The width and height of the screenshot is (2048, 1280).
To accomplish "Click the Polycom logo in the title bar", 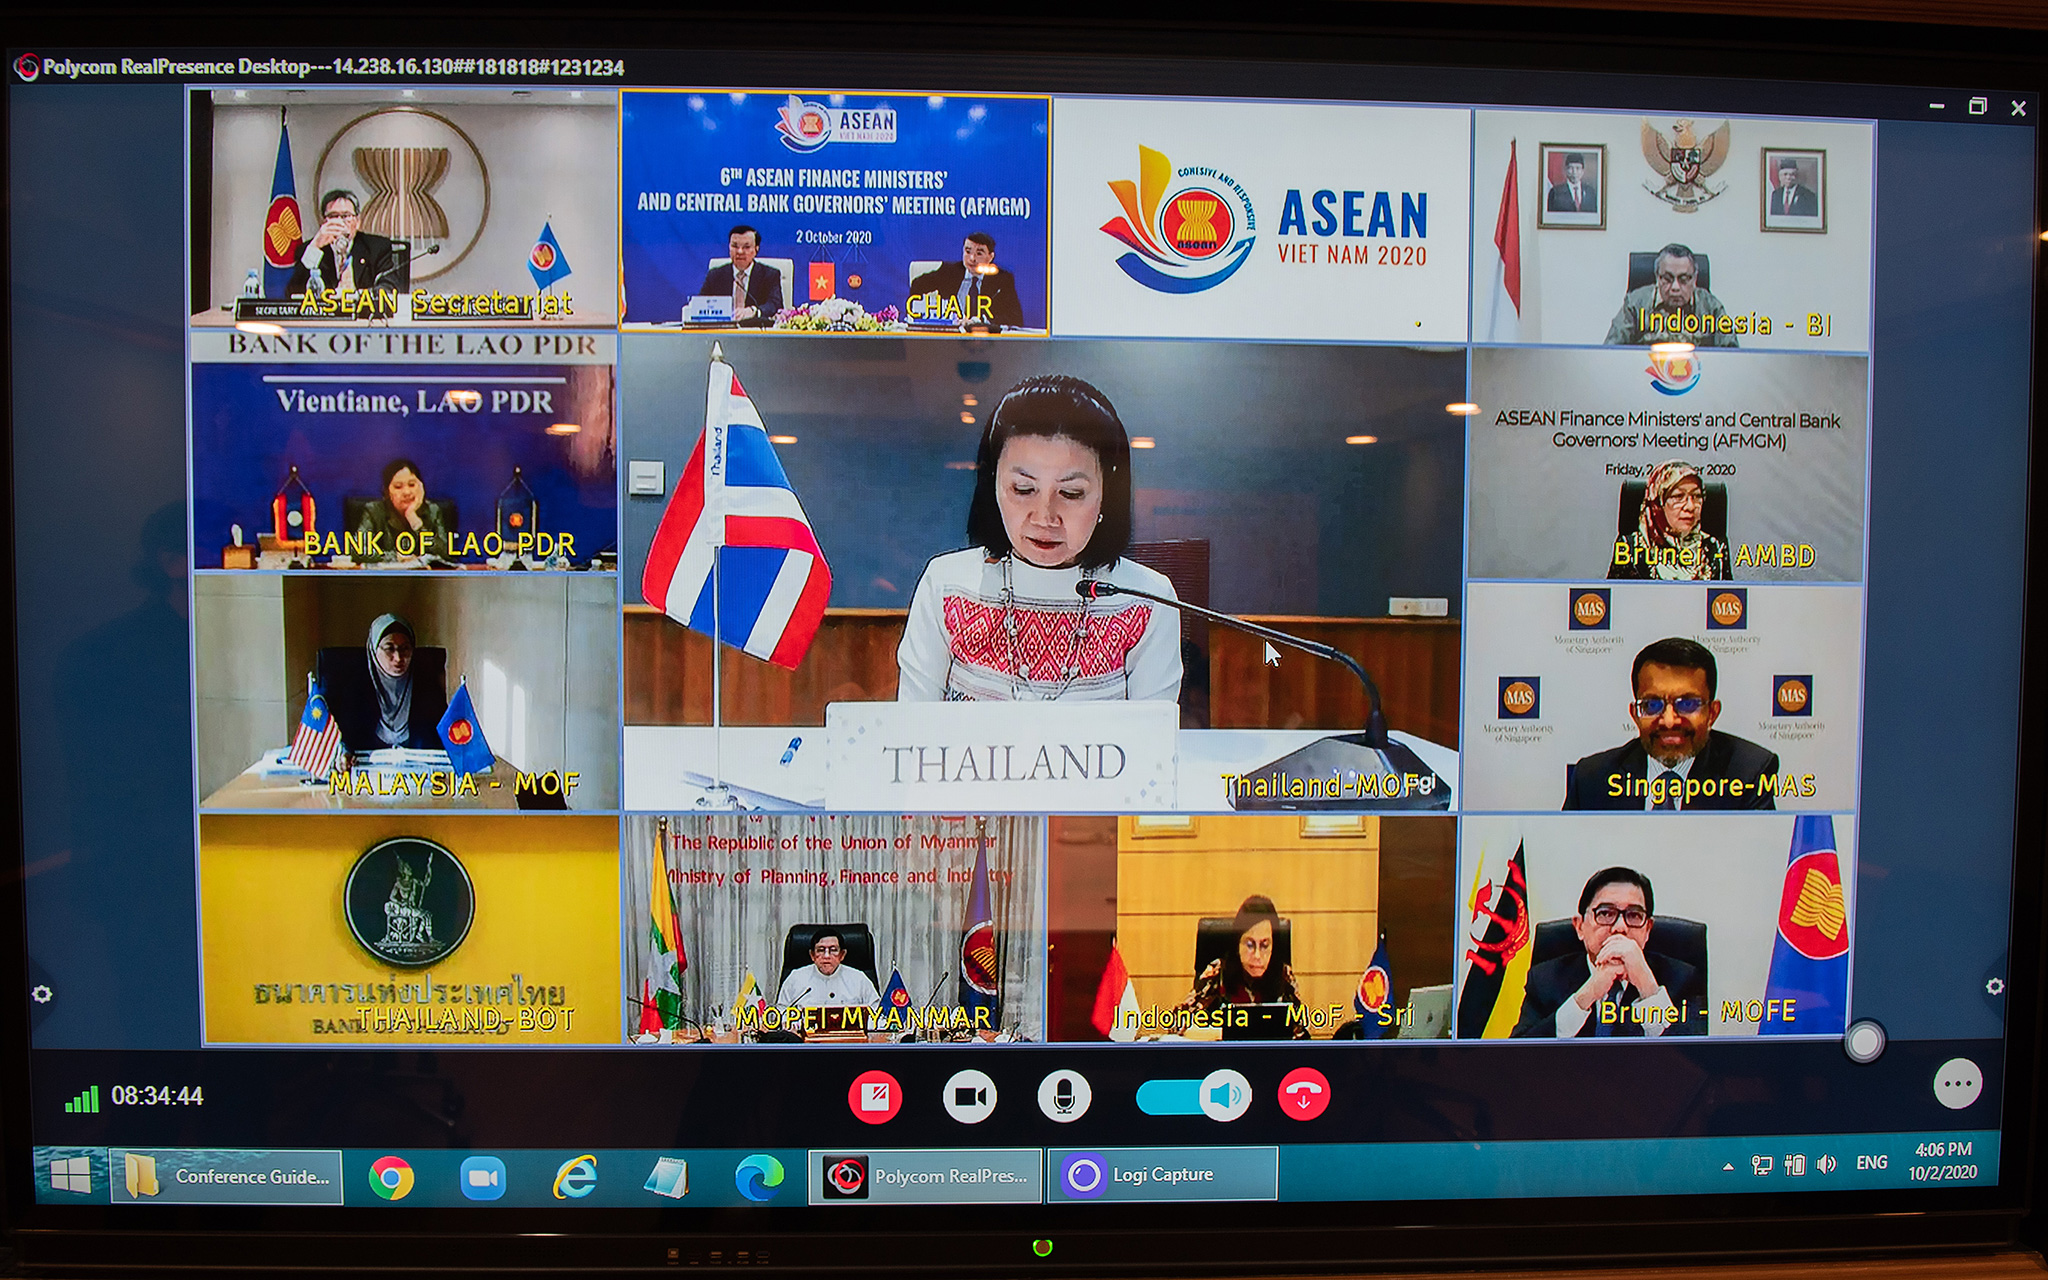I will [27, 67].
